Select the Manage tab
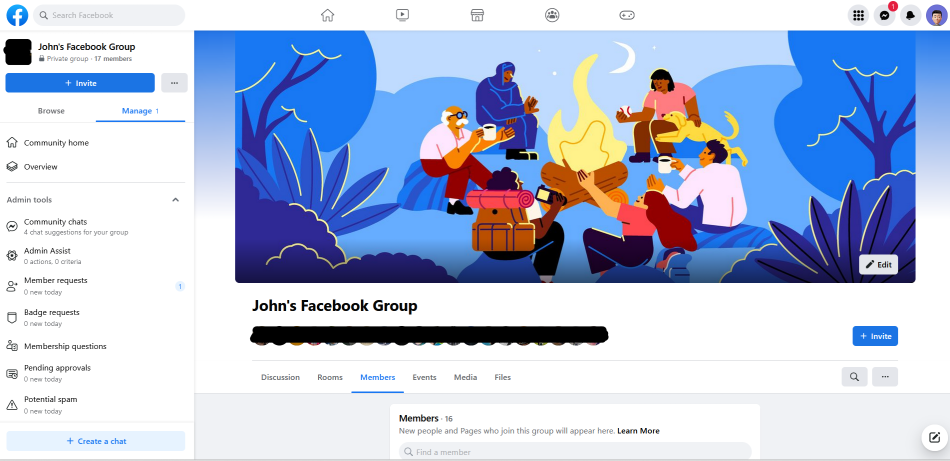The height and width of the screenshot is (461, 950). coord(141,111)
